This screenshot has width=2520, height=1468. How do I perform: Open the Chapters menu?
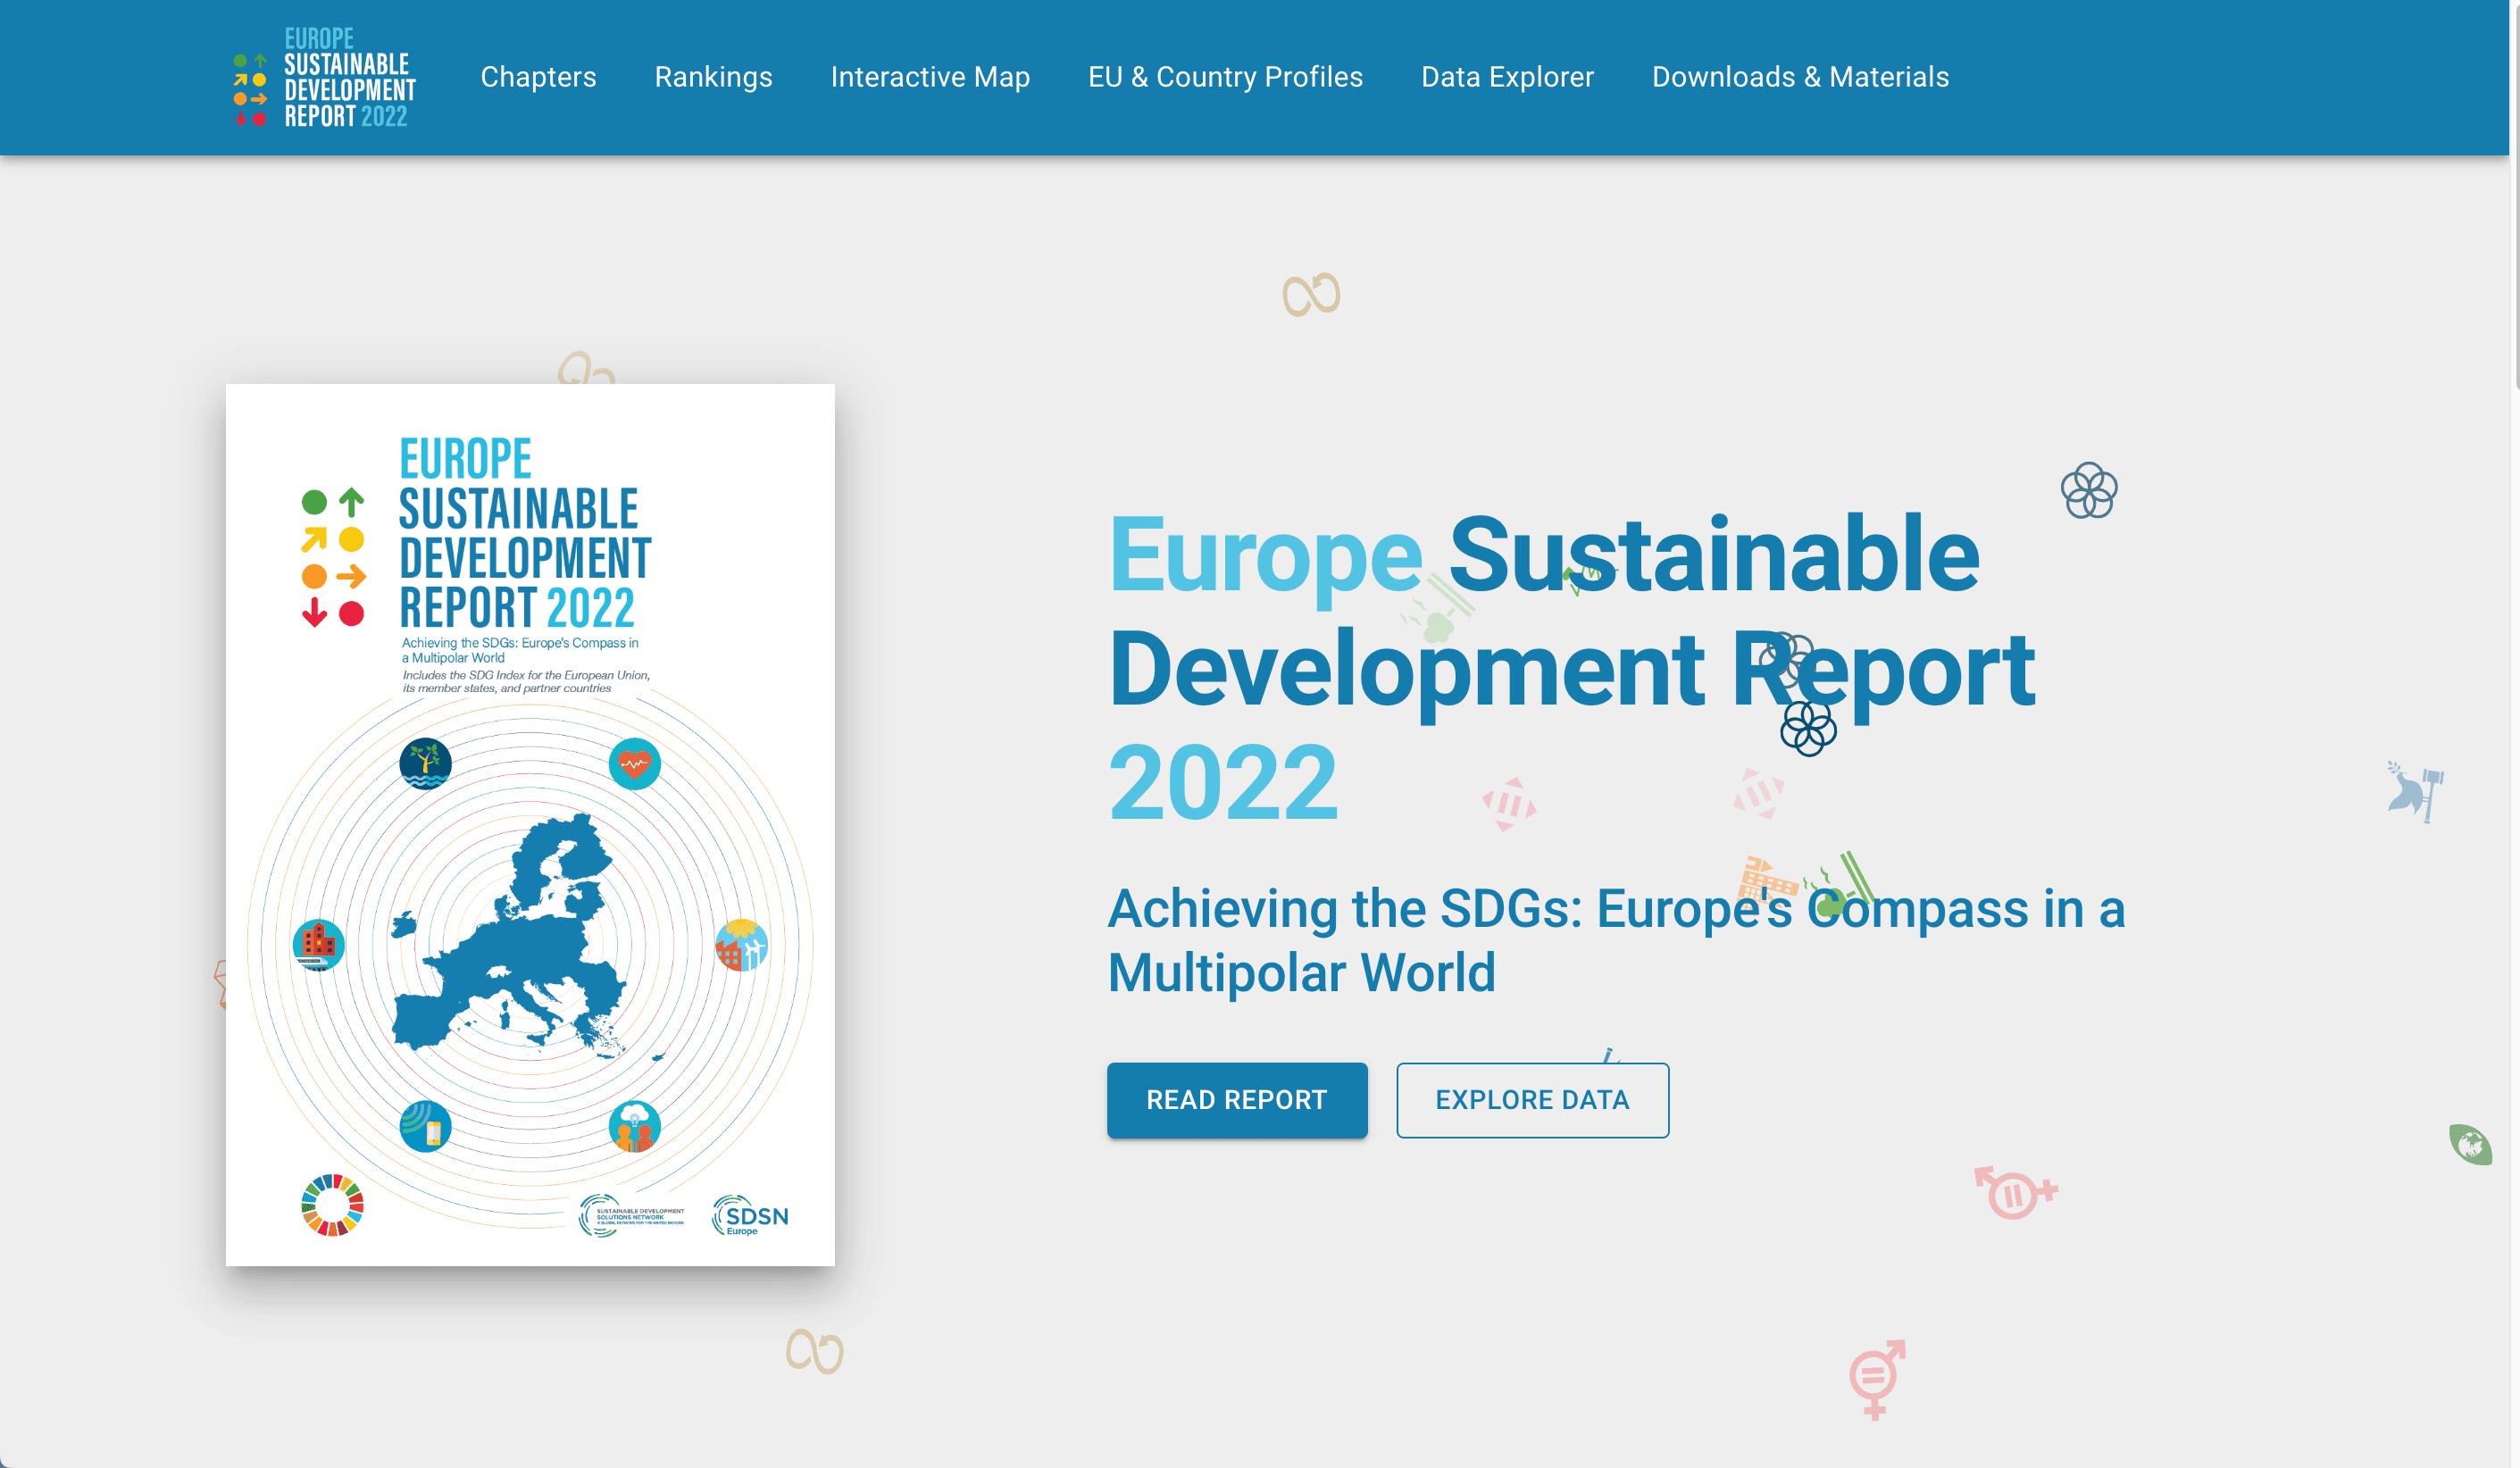(x=538, y=77)
